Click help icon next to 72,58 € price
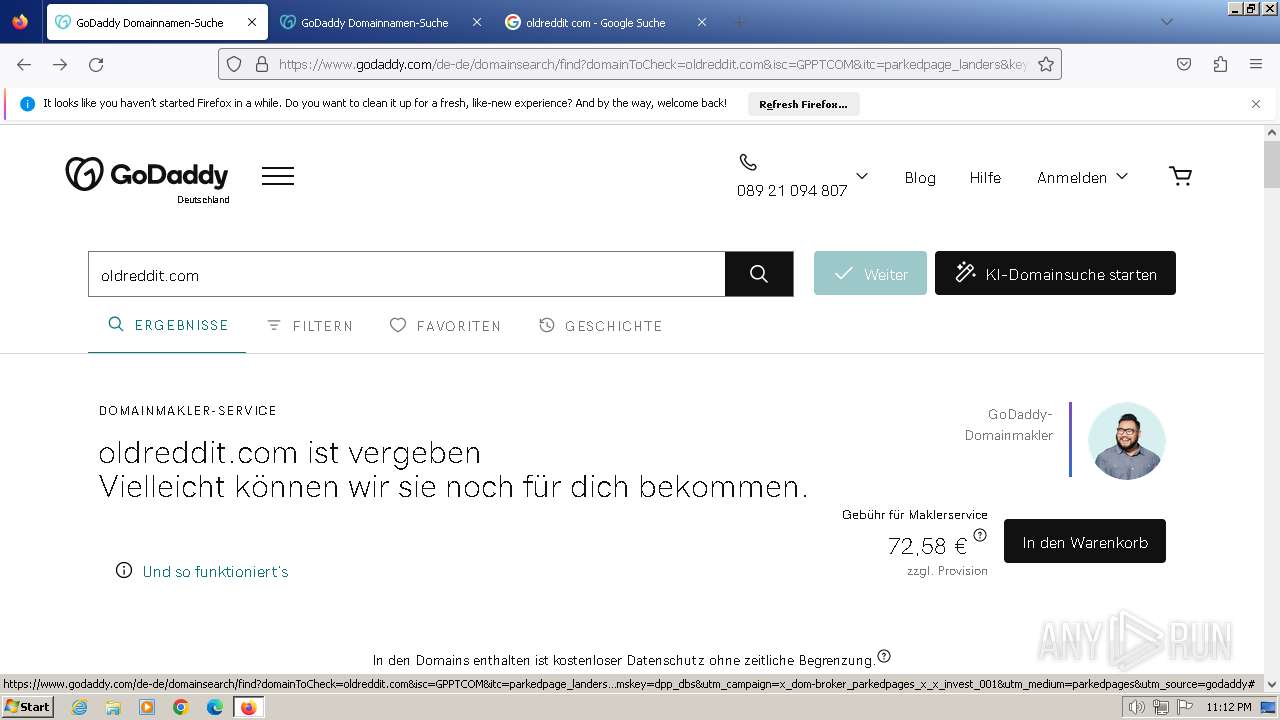This screenshot has height=720, width=1280. (x=980, y=535)
